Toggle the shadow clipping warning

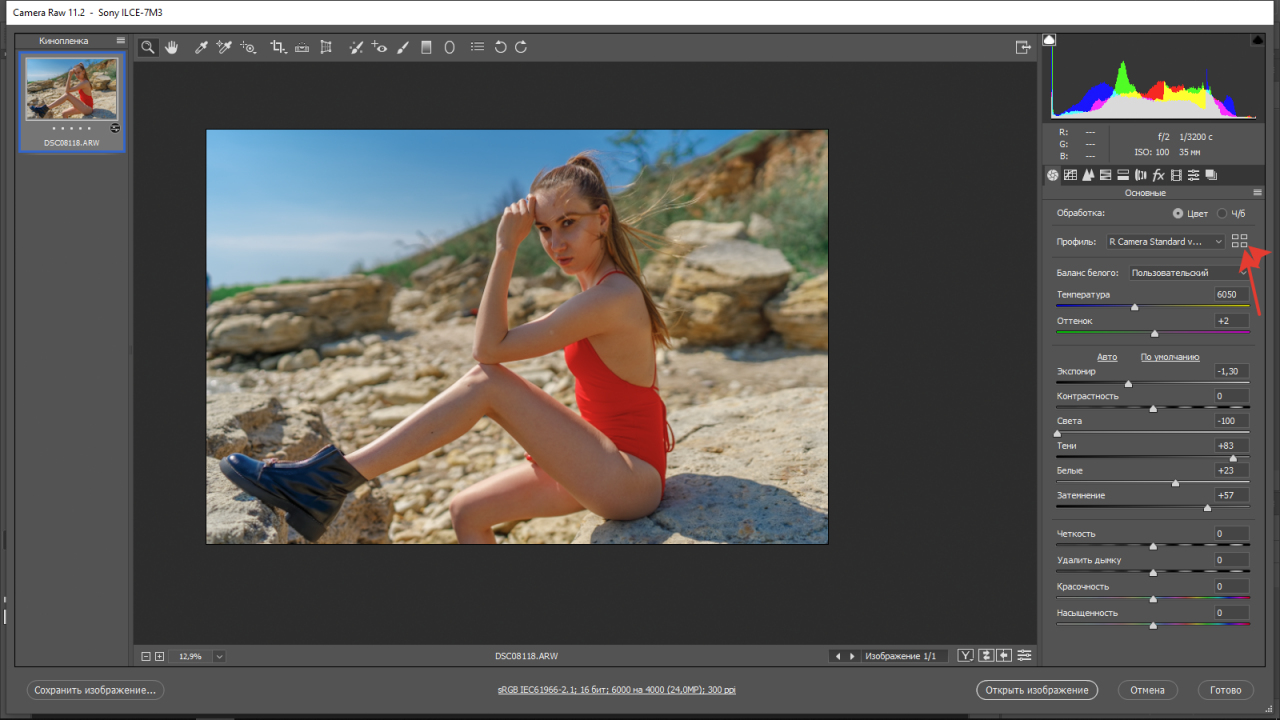(x=1049, y=40)
